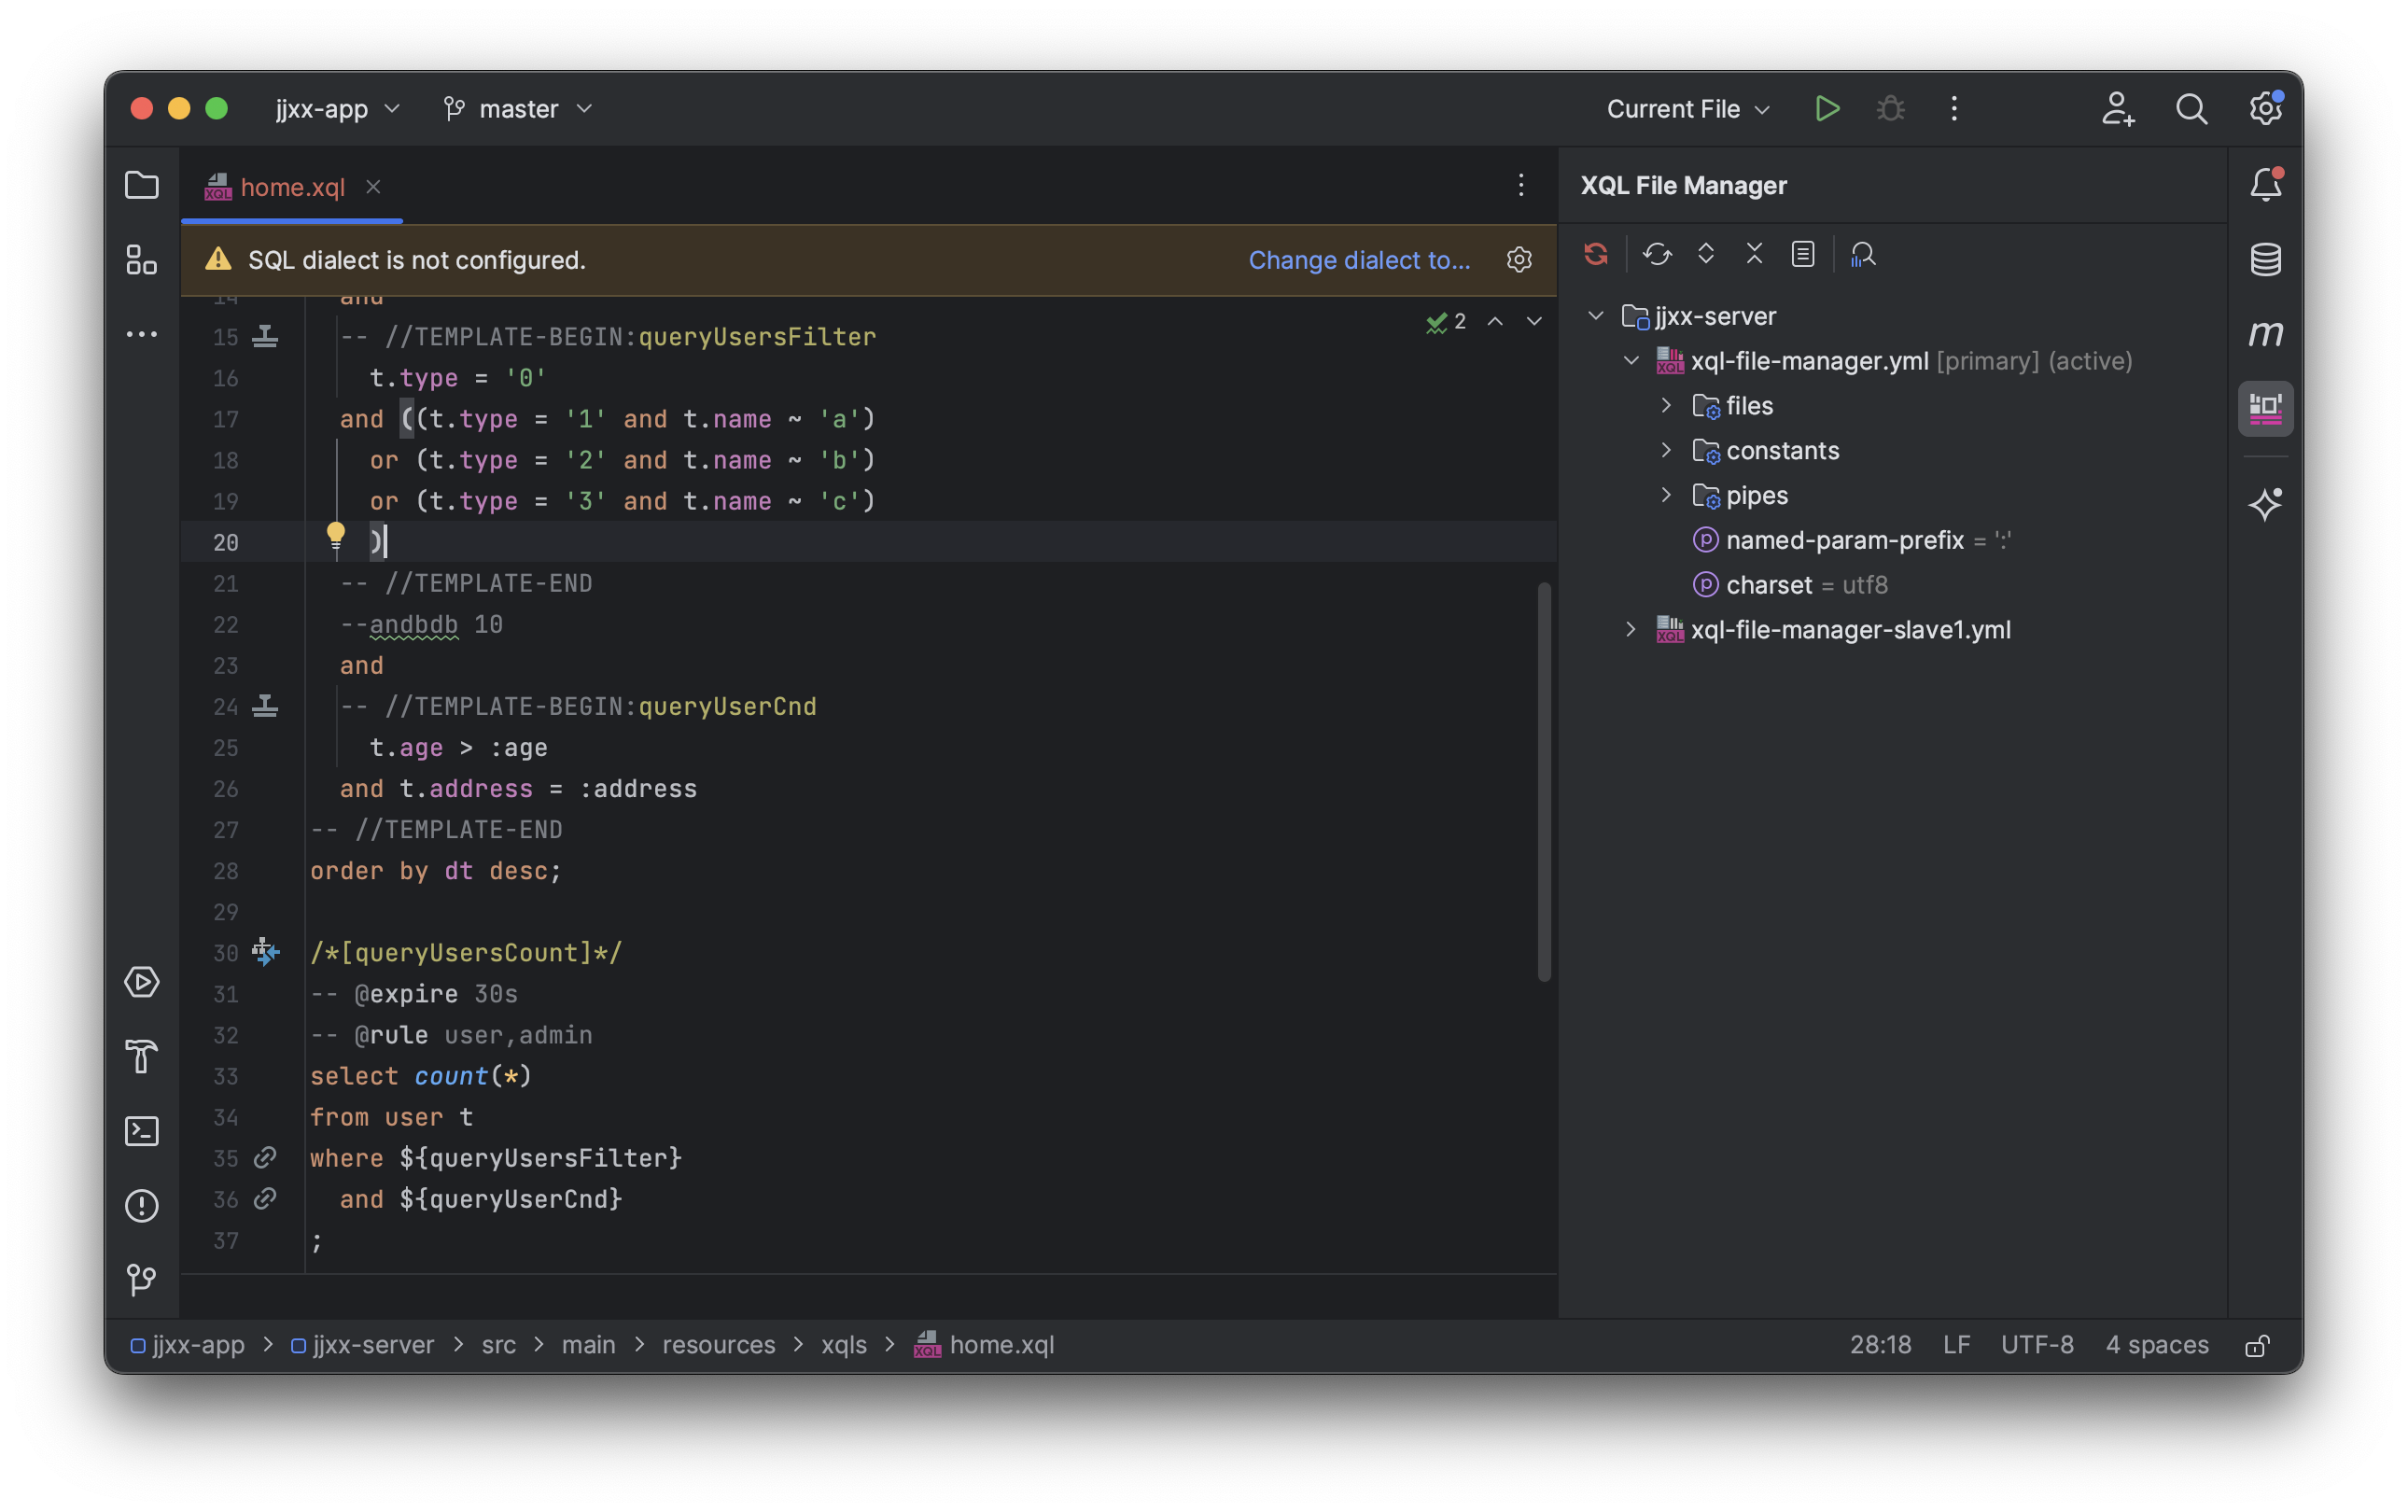Image resolution: width=2408 pixels, height=1512 pixels.
Task: Toggle read-only lock icon in status bar
Action: (x=2257, y=1346)
